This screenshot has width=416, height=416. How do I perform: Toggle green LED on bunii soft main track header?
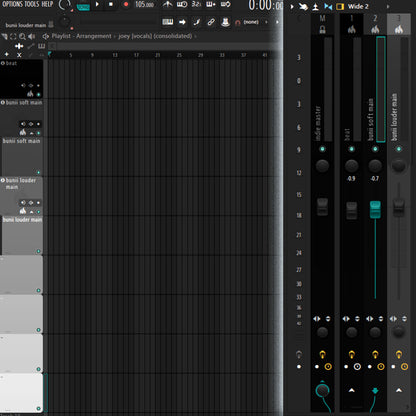tap(38, 133)
